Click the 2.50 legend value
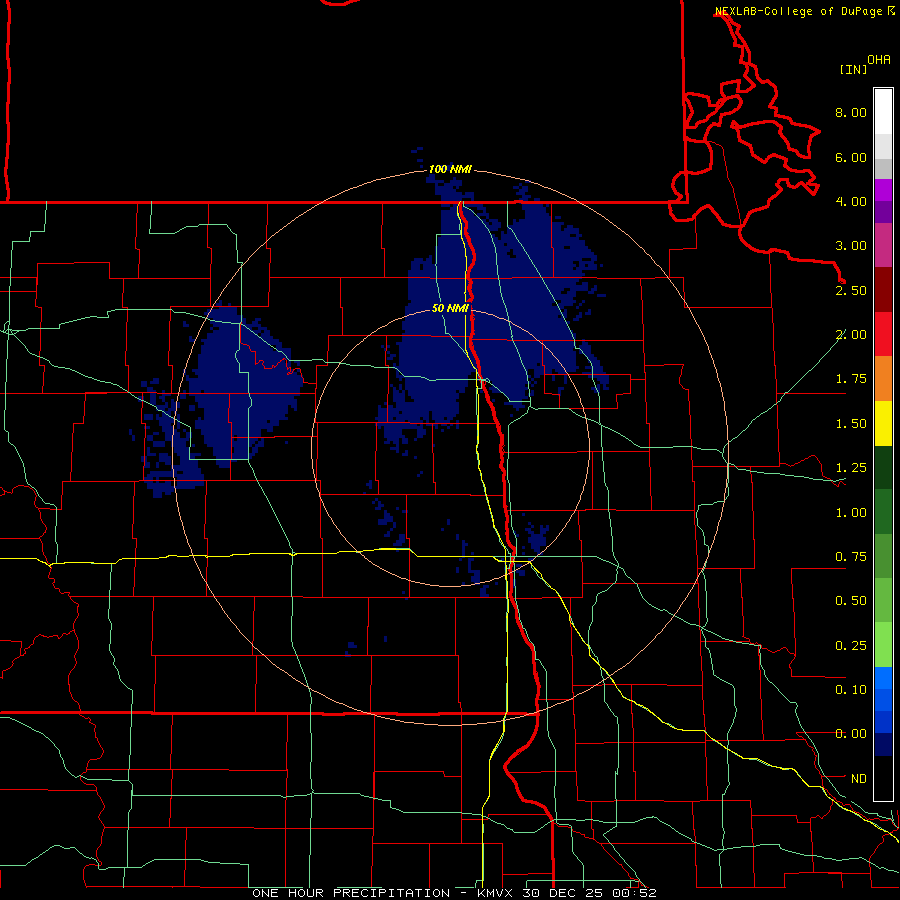The width and height of the screenshot is (900, 900). tap(851, 290)
